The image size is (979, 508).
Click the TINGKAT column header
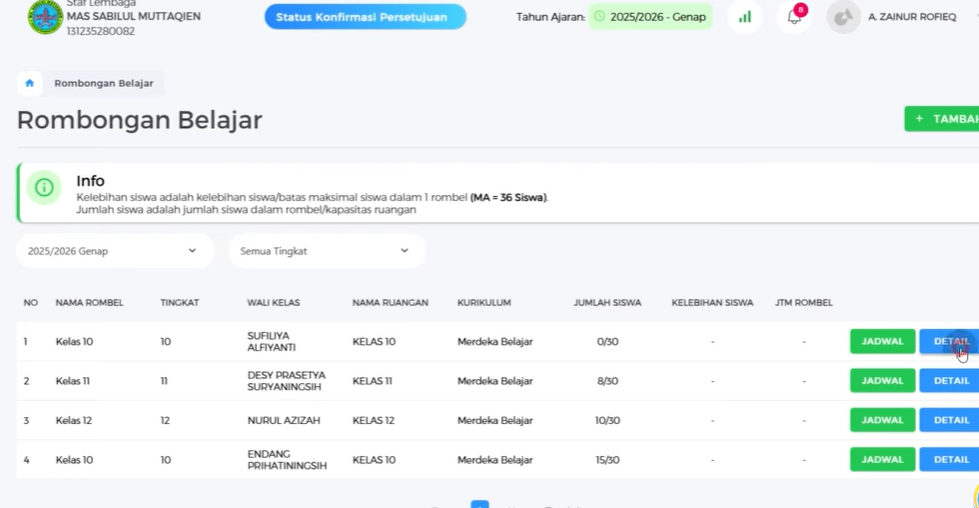[x=180, y=303]
